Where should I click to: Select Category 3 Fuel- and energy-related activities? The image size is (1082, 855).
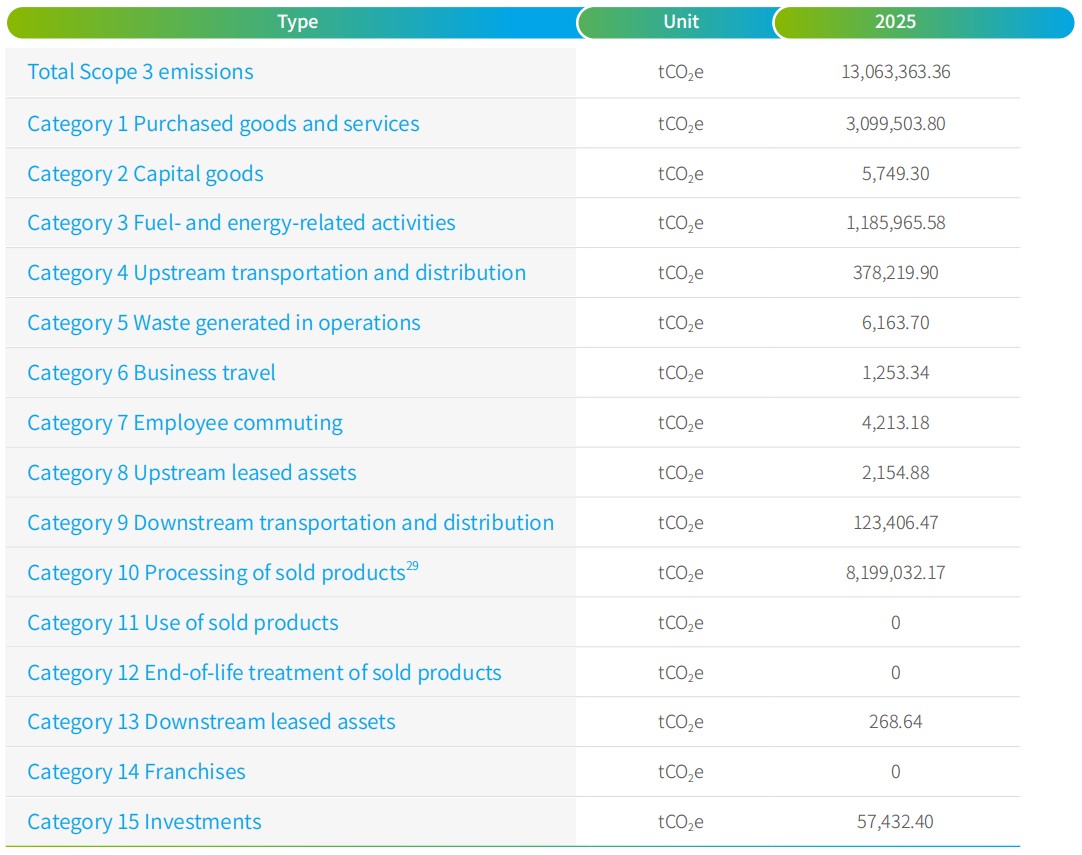point(241,224)
